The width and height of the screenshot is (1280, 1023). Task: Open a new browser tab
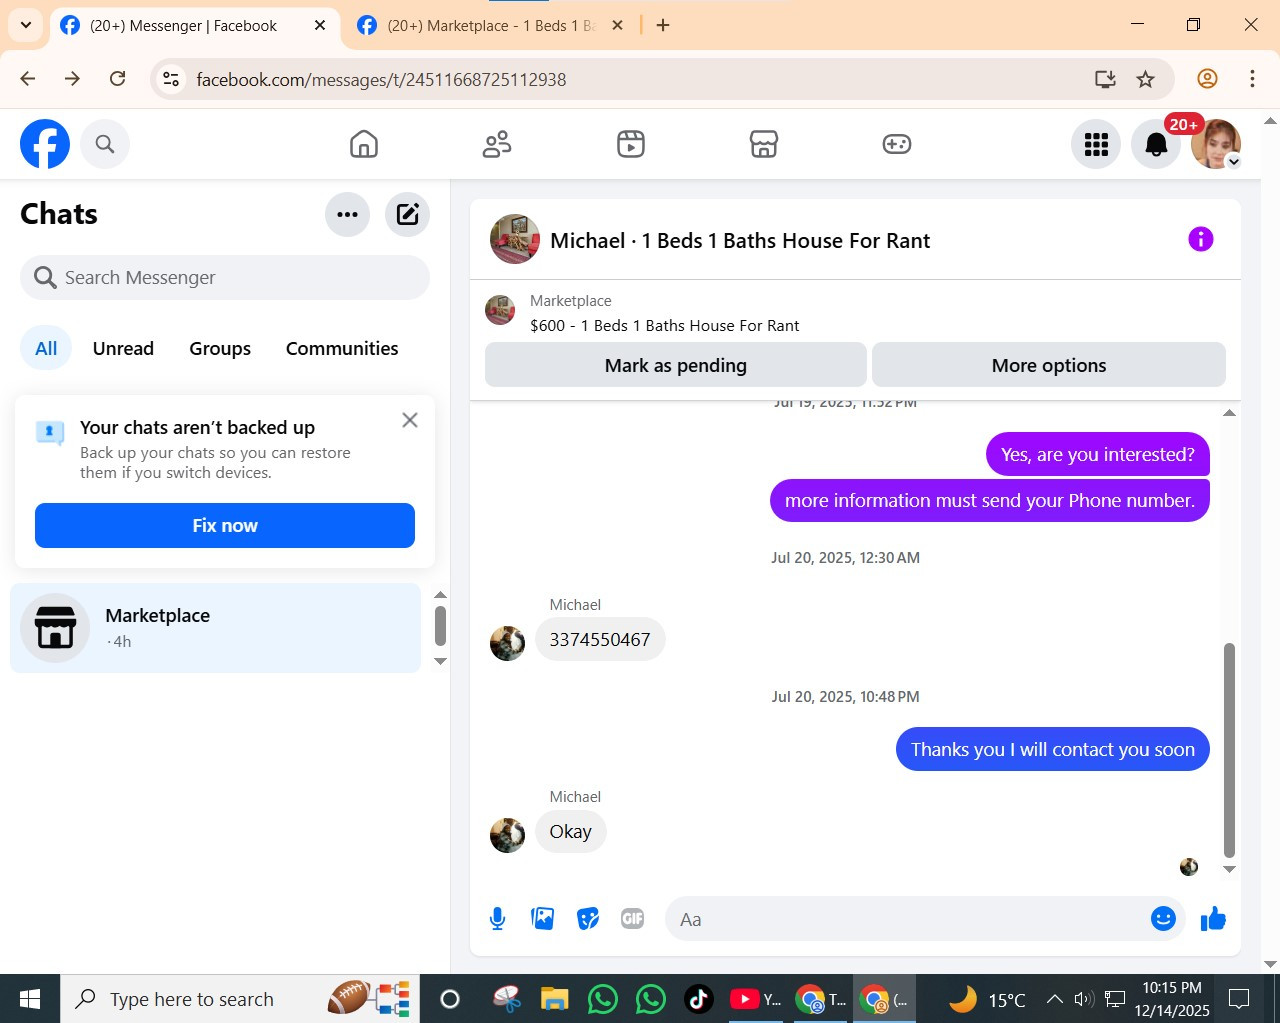(663, 25)
